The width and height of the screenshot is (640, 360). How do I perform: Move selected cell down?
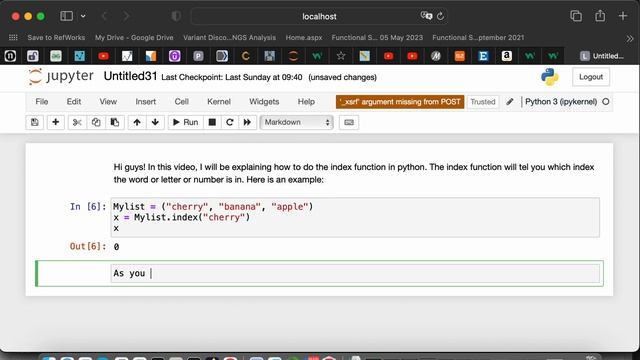point(155,122)
